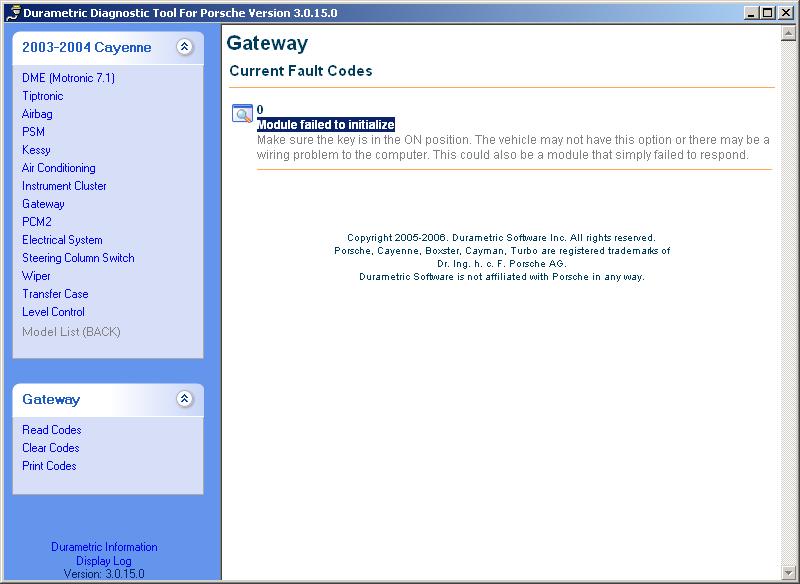Click the Current Fault Codes heading
Viewport: 800px width, 584px height.
pyautogui.click(x=301, y=71)
